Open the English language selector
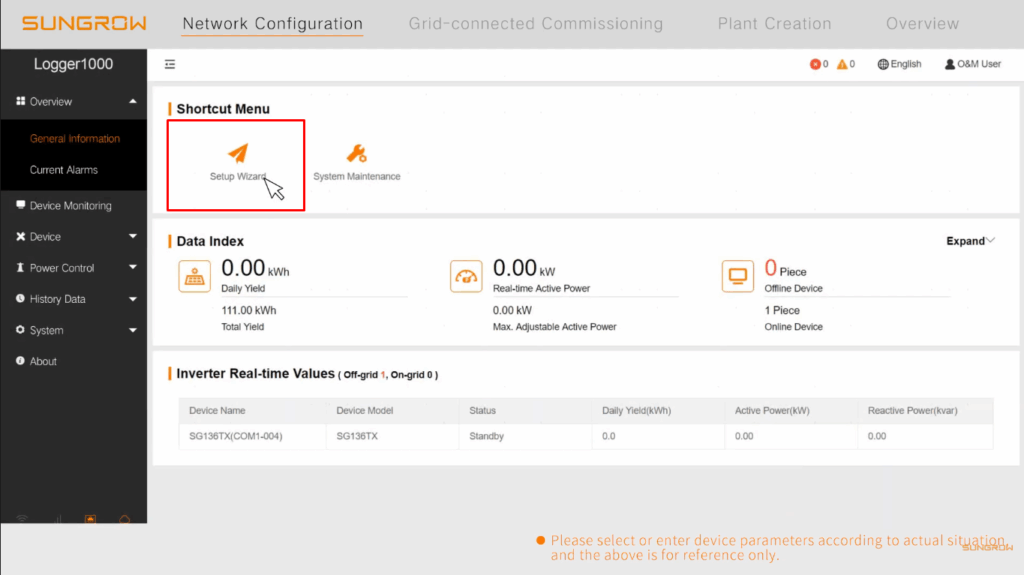This screenshot has height=575, width=1024. coord(899,64)
